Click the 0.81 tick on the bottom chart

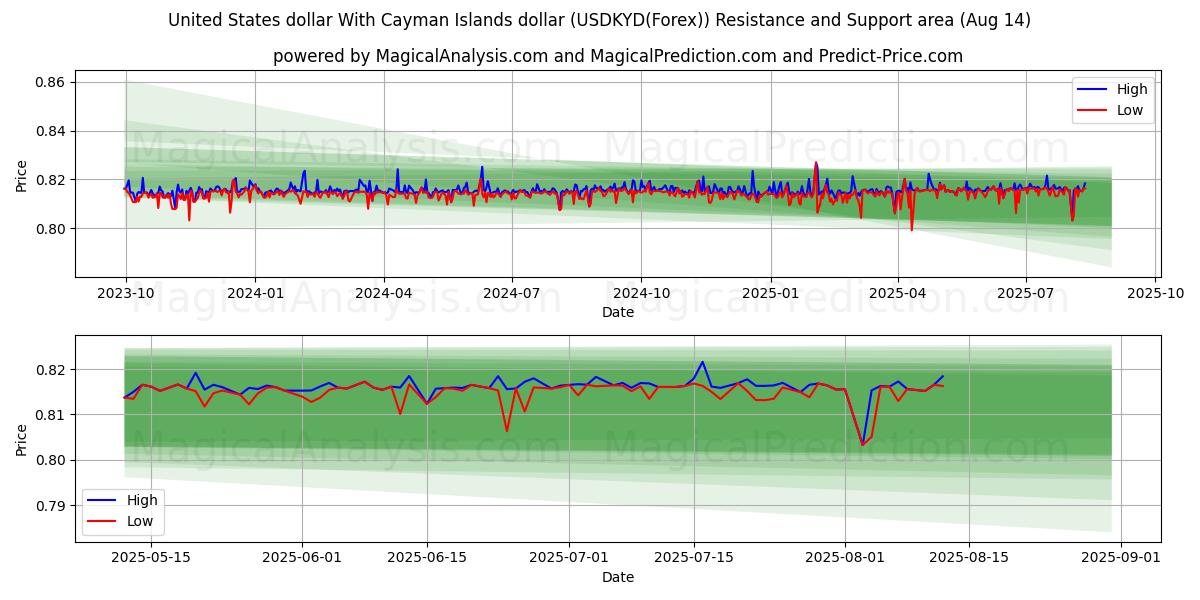[x=51, y=415]
